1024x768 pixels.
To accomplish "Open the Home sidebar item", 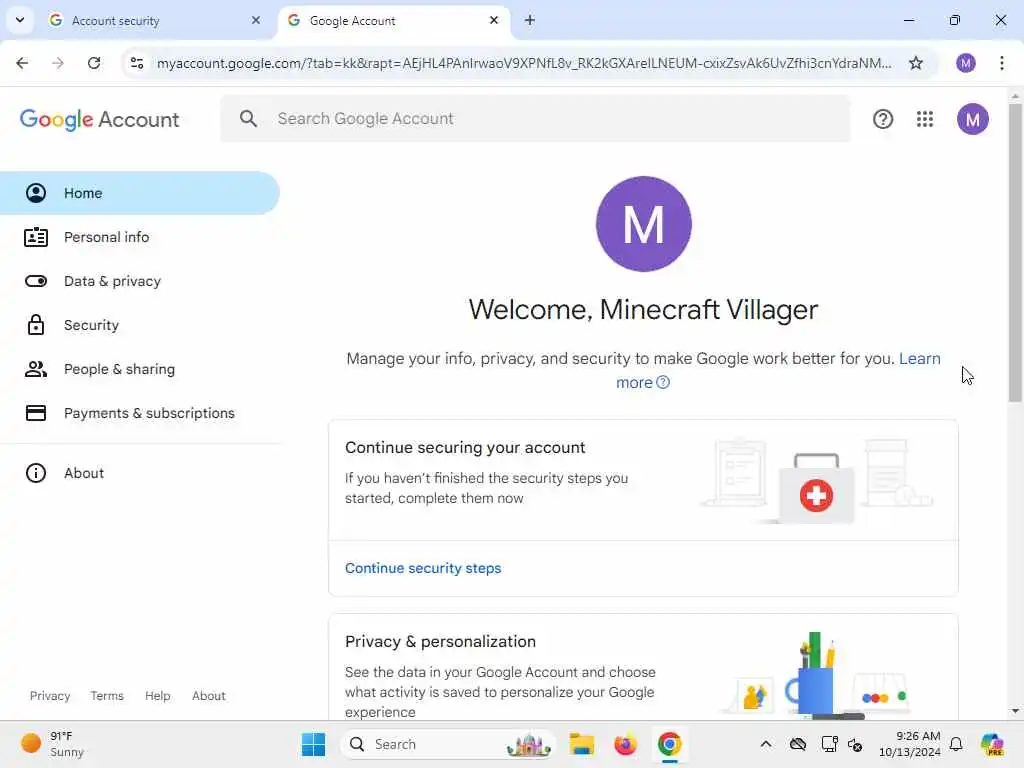I will 140,193.
